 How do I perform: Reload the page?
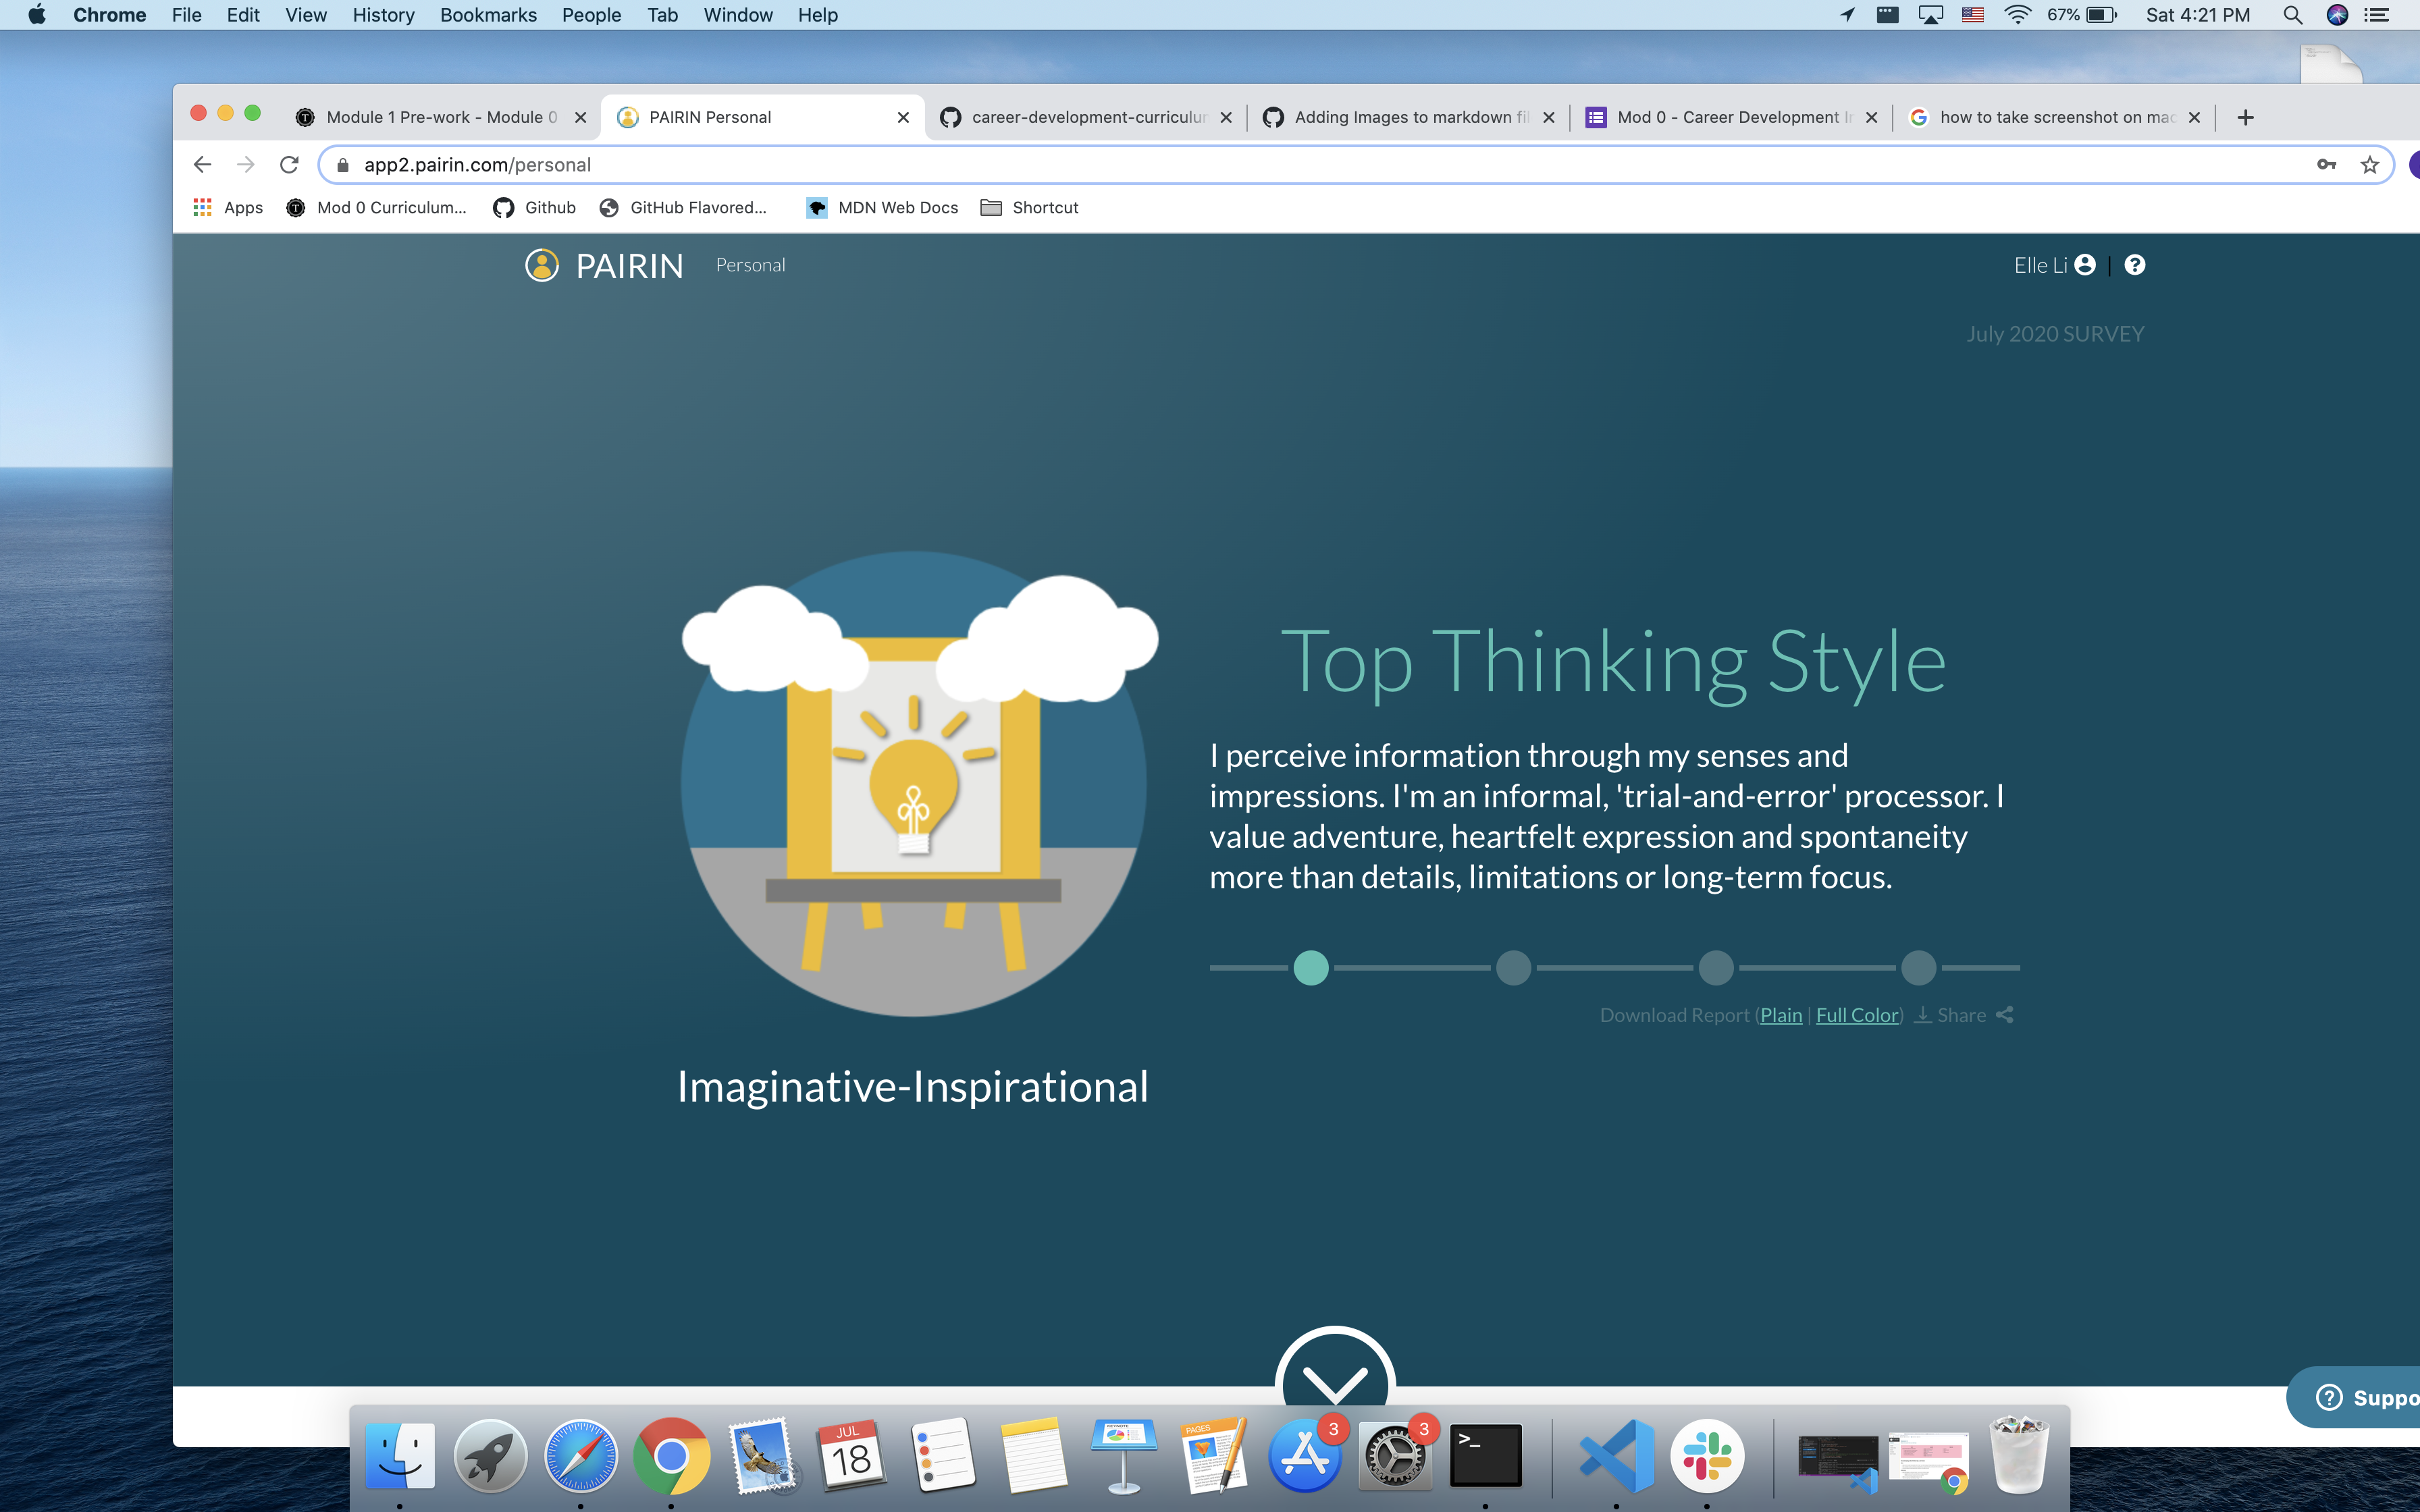click(x=289, y=165)
